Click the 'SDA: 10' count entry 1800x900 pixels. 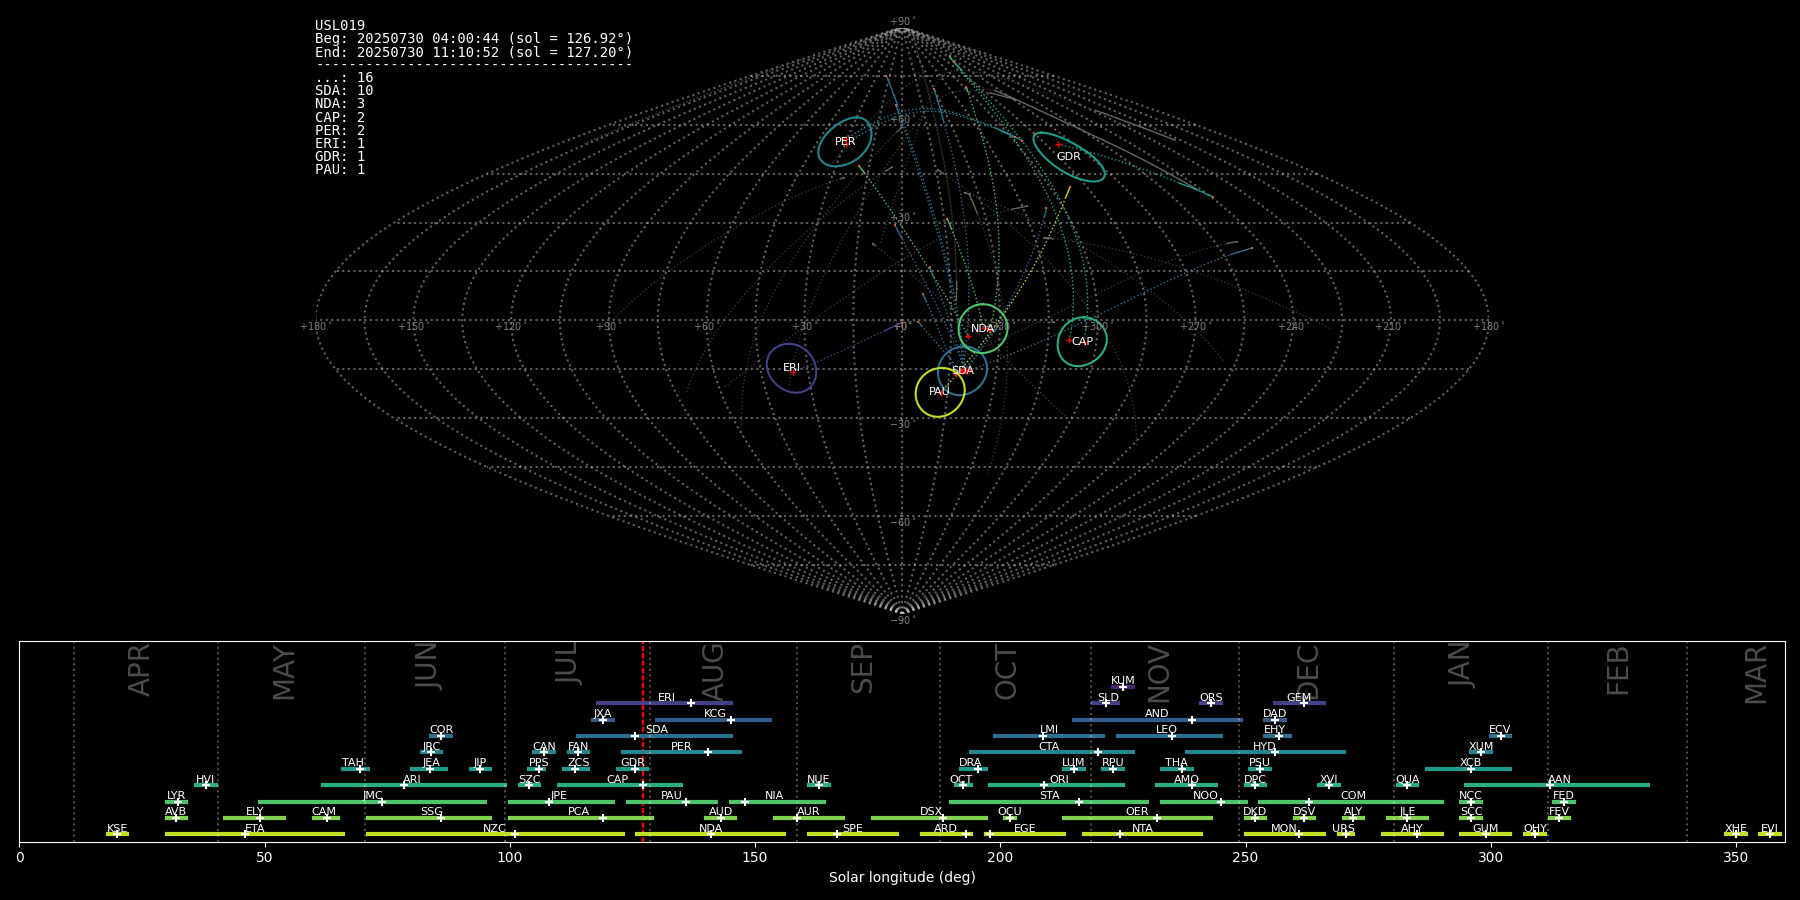tap(344, 91)
